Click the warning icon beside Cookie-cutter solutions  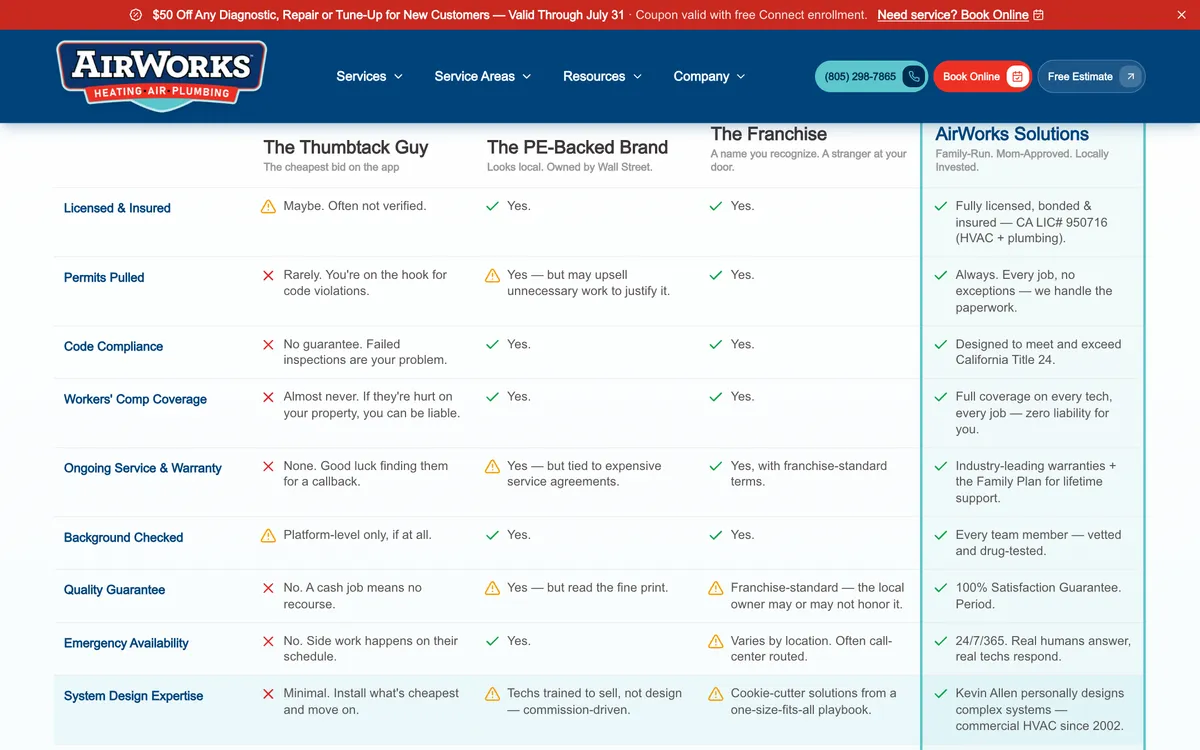pos(716,693)
